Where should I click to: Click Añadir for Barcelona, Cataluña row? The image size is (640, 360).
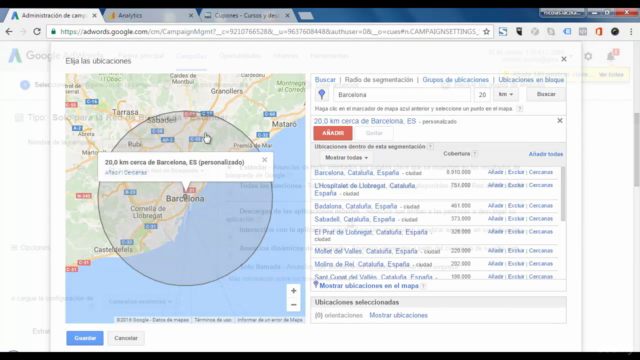click(x=496, y=172)
